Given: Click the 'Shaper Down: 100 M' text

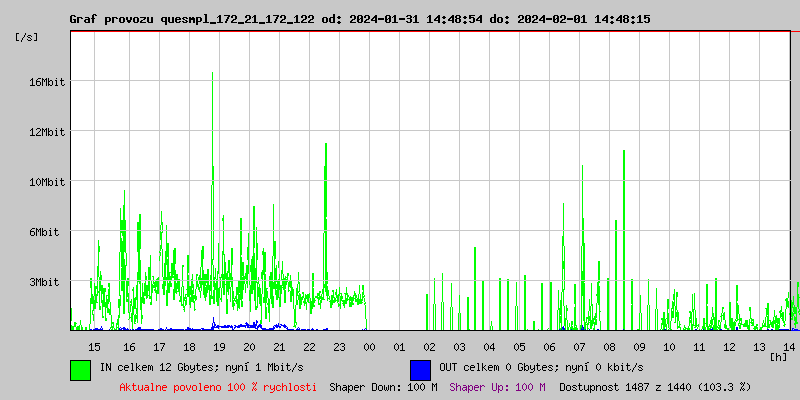Looking at the screenshot, I should [383, 387].
